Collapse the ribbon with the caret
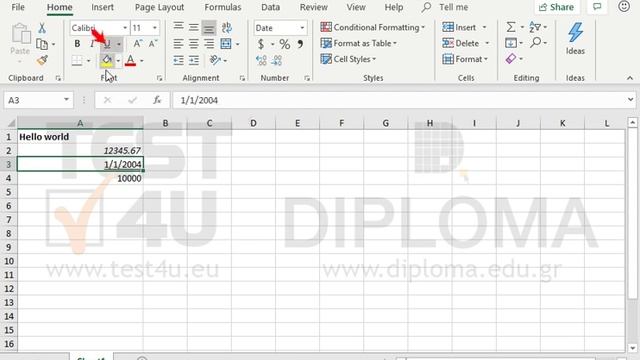This screenshot has height=360, width=640. click(x=630, y=78)
